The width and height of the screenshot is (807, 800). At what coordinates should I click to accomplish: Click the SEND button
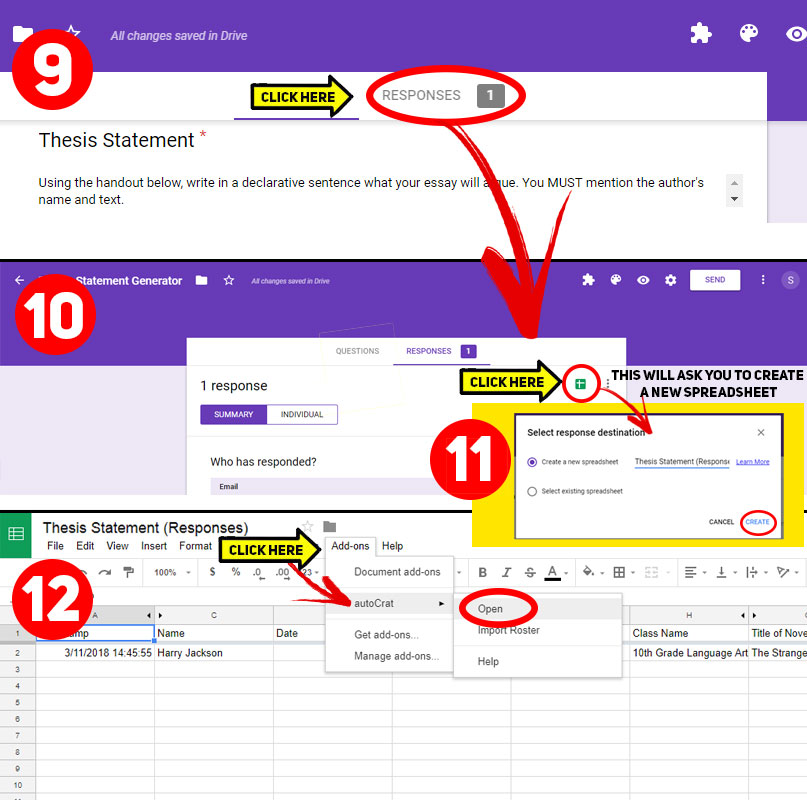coord(714,280)
